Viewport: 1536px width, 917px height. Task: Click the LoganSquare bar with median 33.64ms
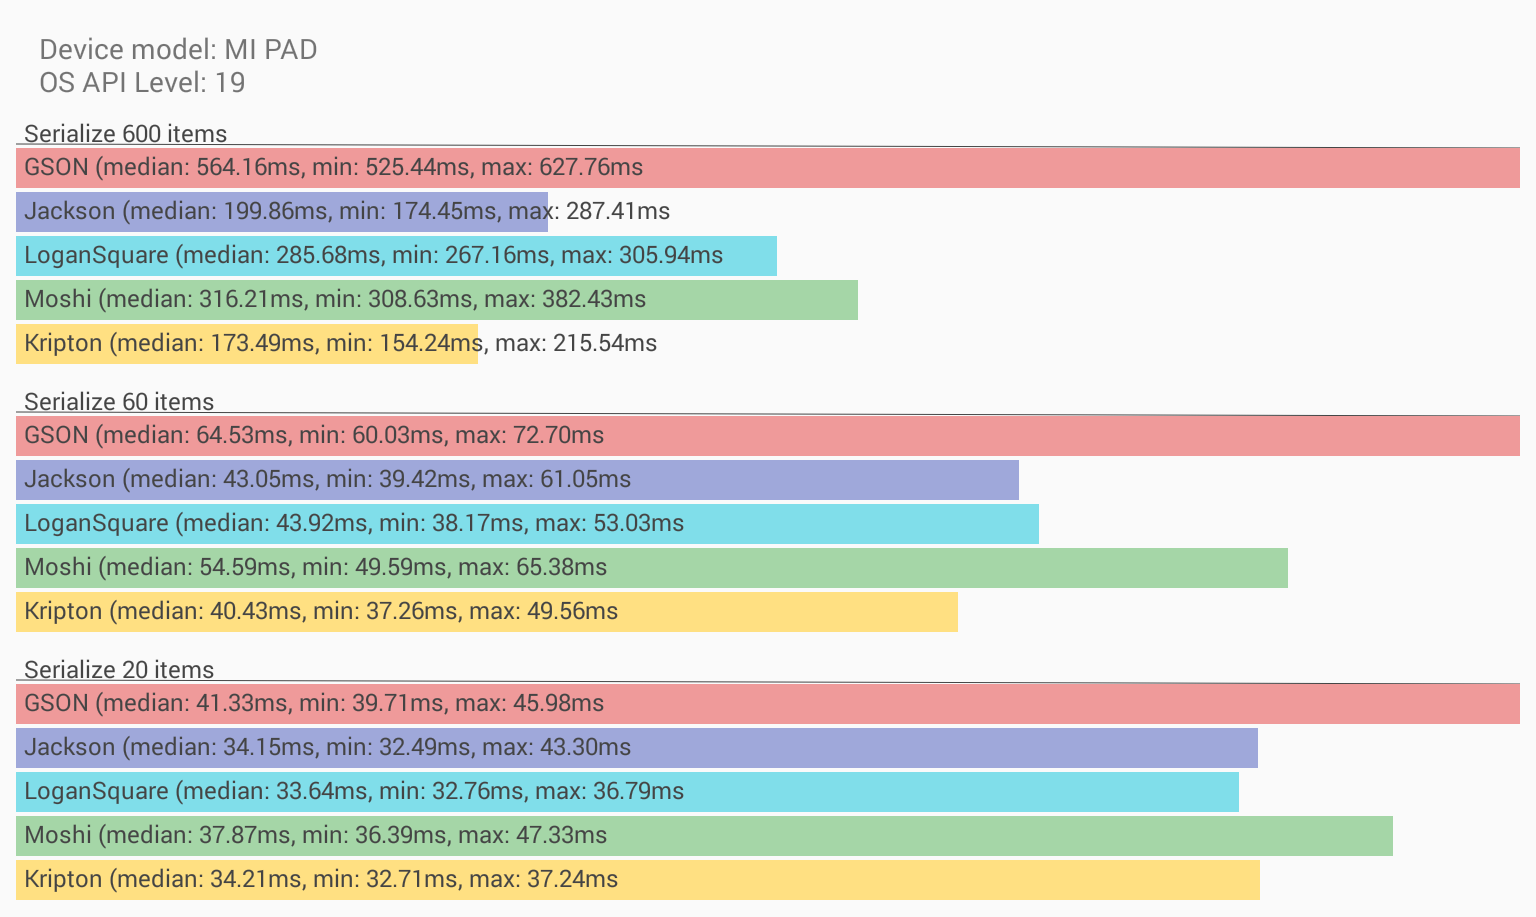pos(627,791)
